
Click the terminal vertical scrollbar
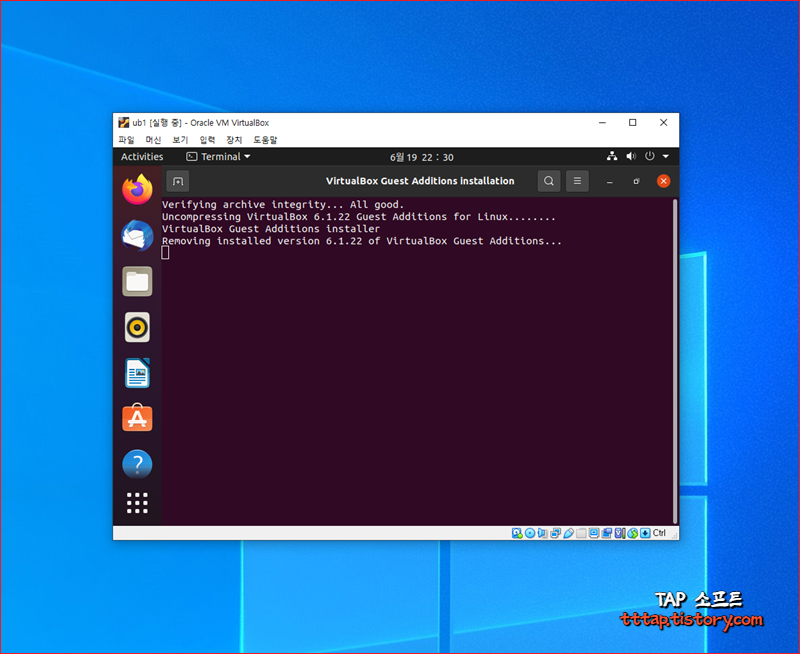click(676, 361)
